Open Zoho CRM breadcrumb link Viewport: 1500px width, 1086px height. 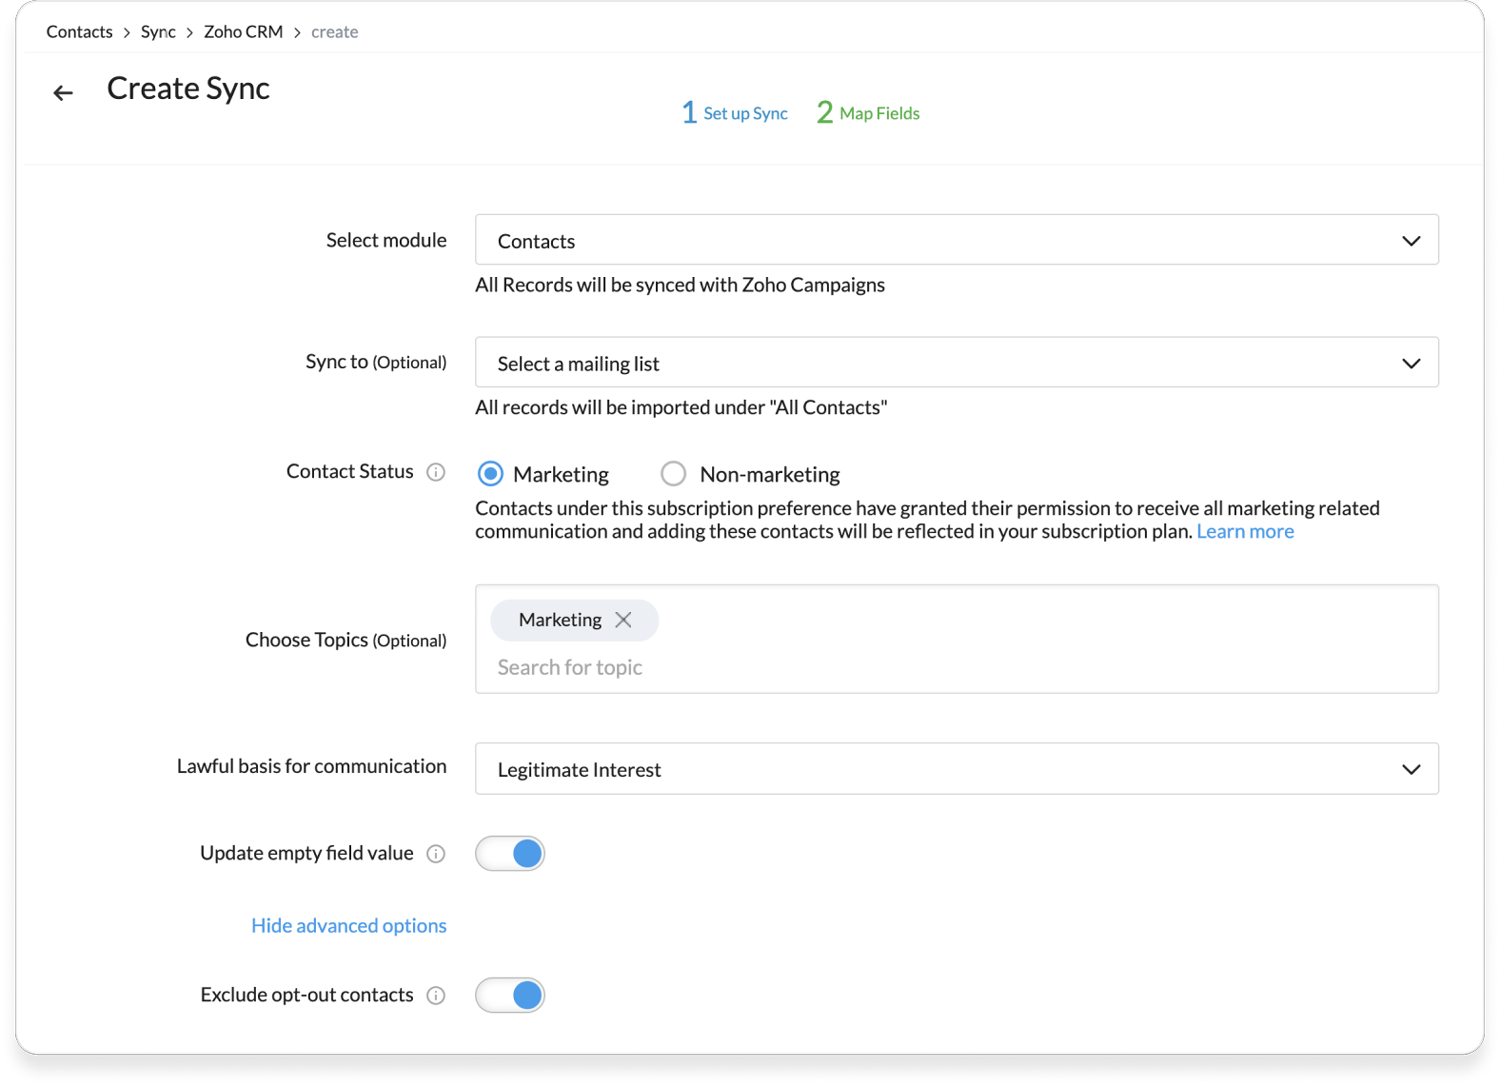243,31
